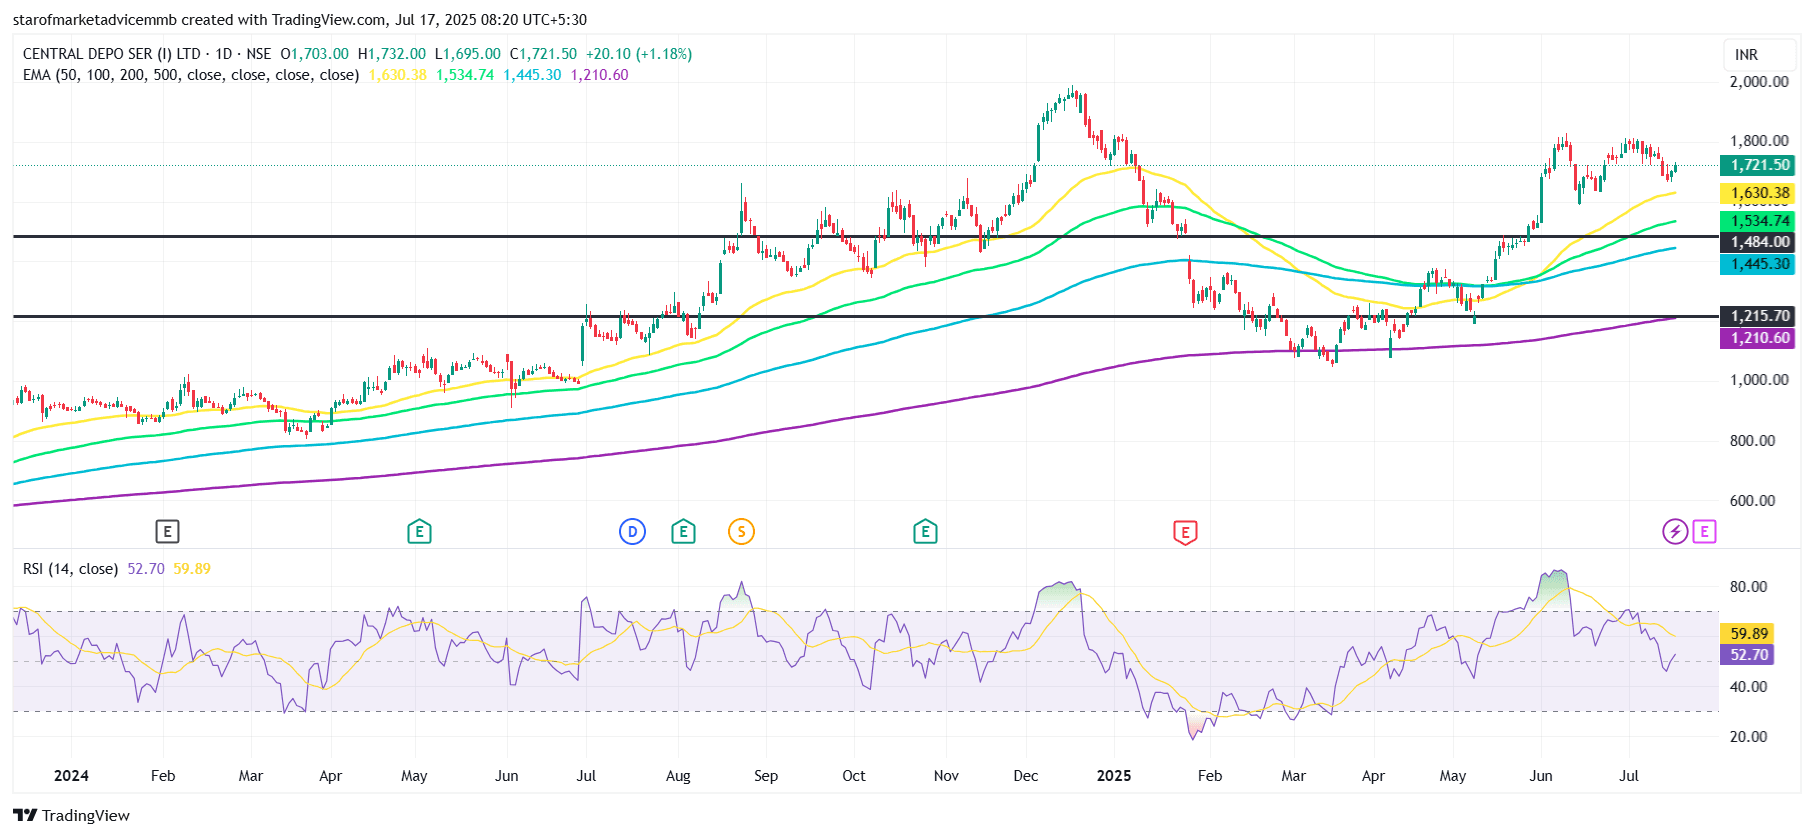Click the green 1,721.50 last price axis tag
Viewport: 1814px width, 837px height.
point(1757,165)
